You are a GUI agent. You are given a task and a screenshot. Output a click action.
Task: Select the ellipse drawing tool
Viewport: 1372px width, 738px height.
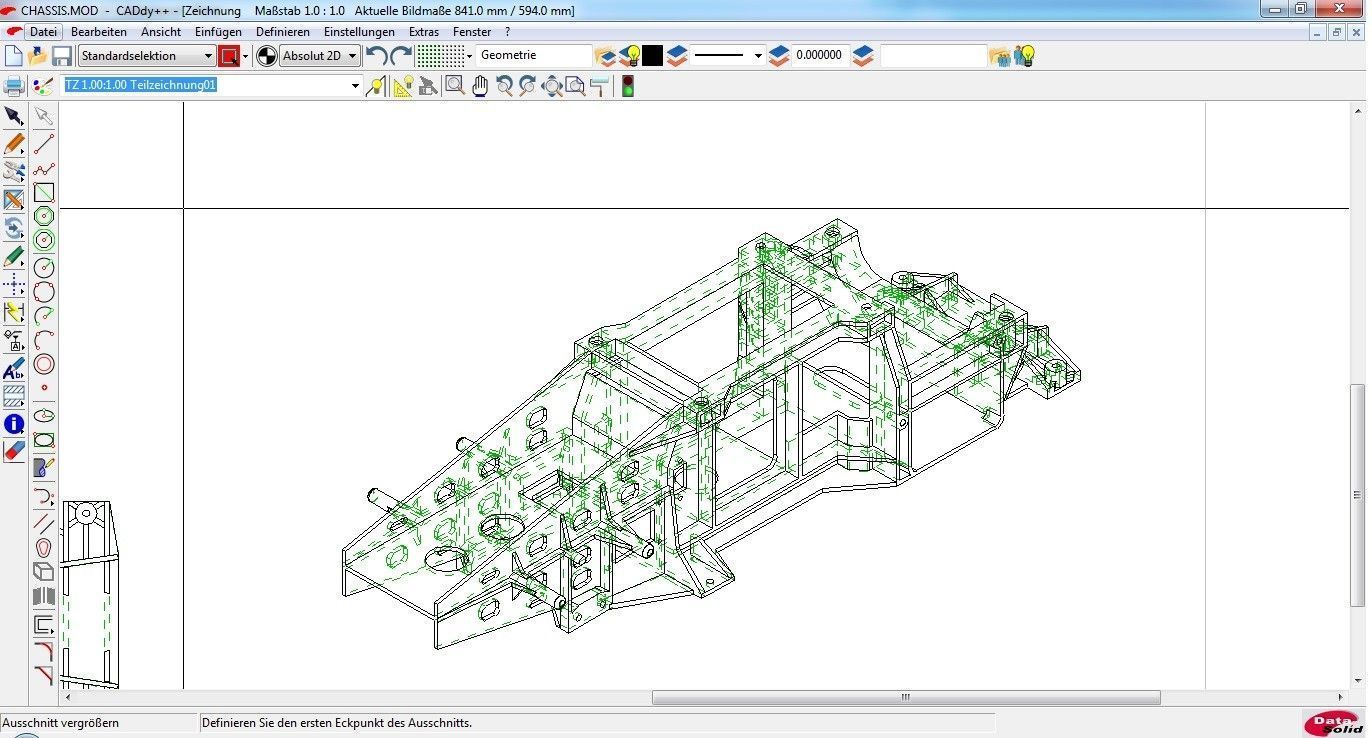point(44,415)
